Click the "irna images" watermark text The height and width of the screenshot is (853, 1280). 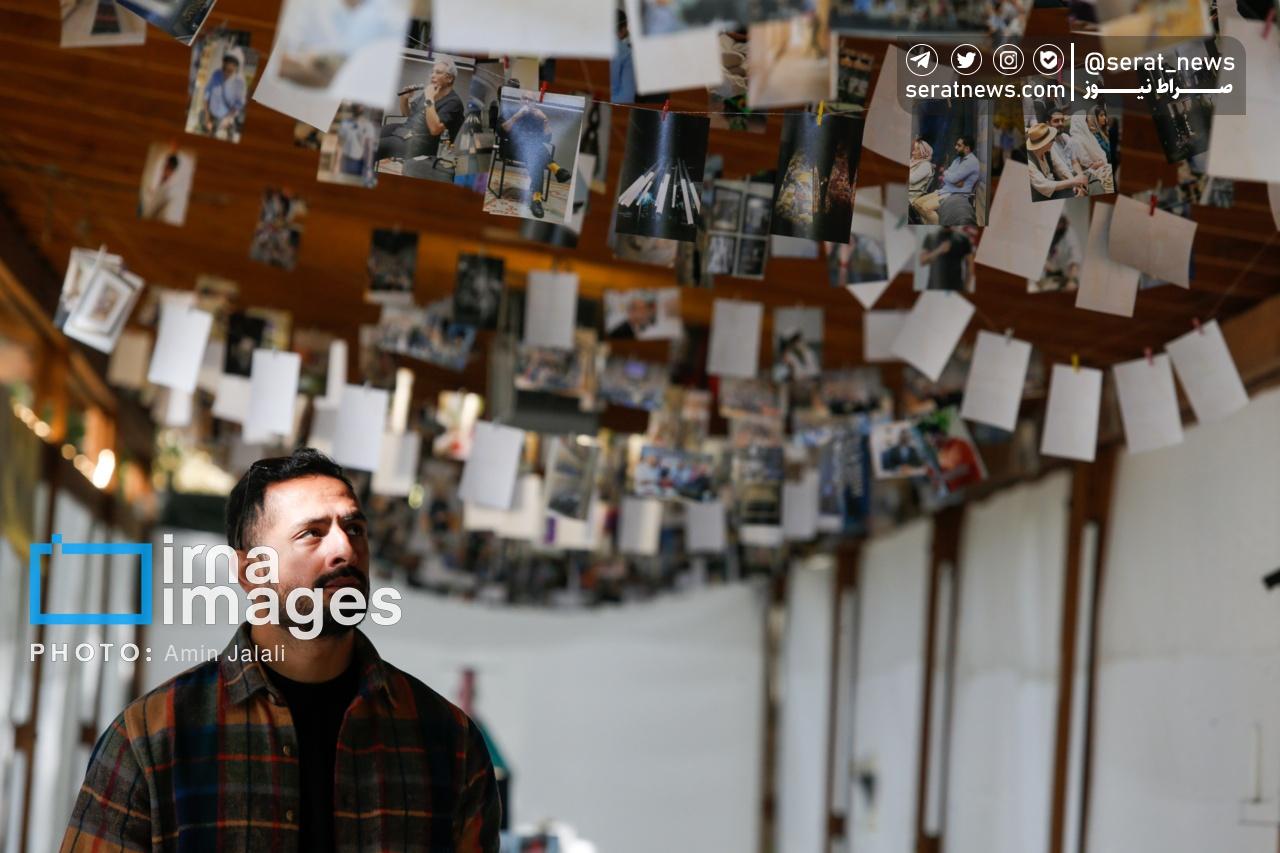(x=280, y=585)
